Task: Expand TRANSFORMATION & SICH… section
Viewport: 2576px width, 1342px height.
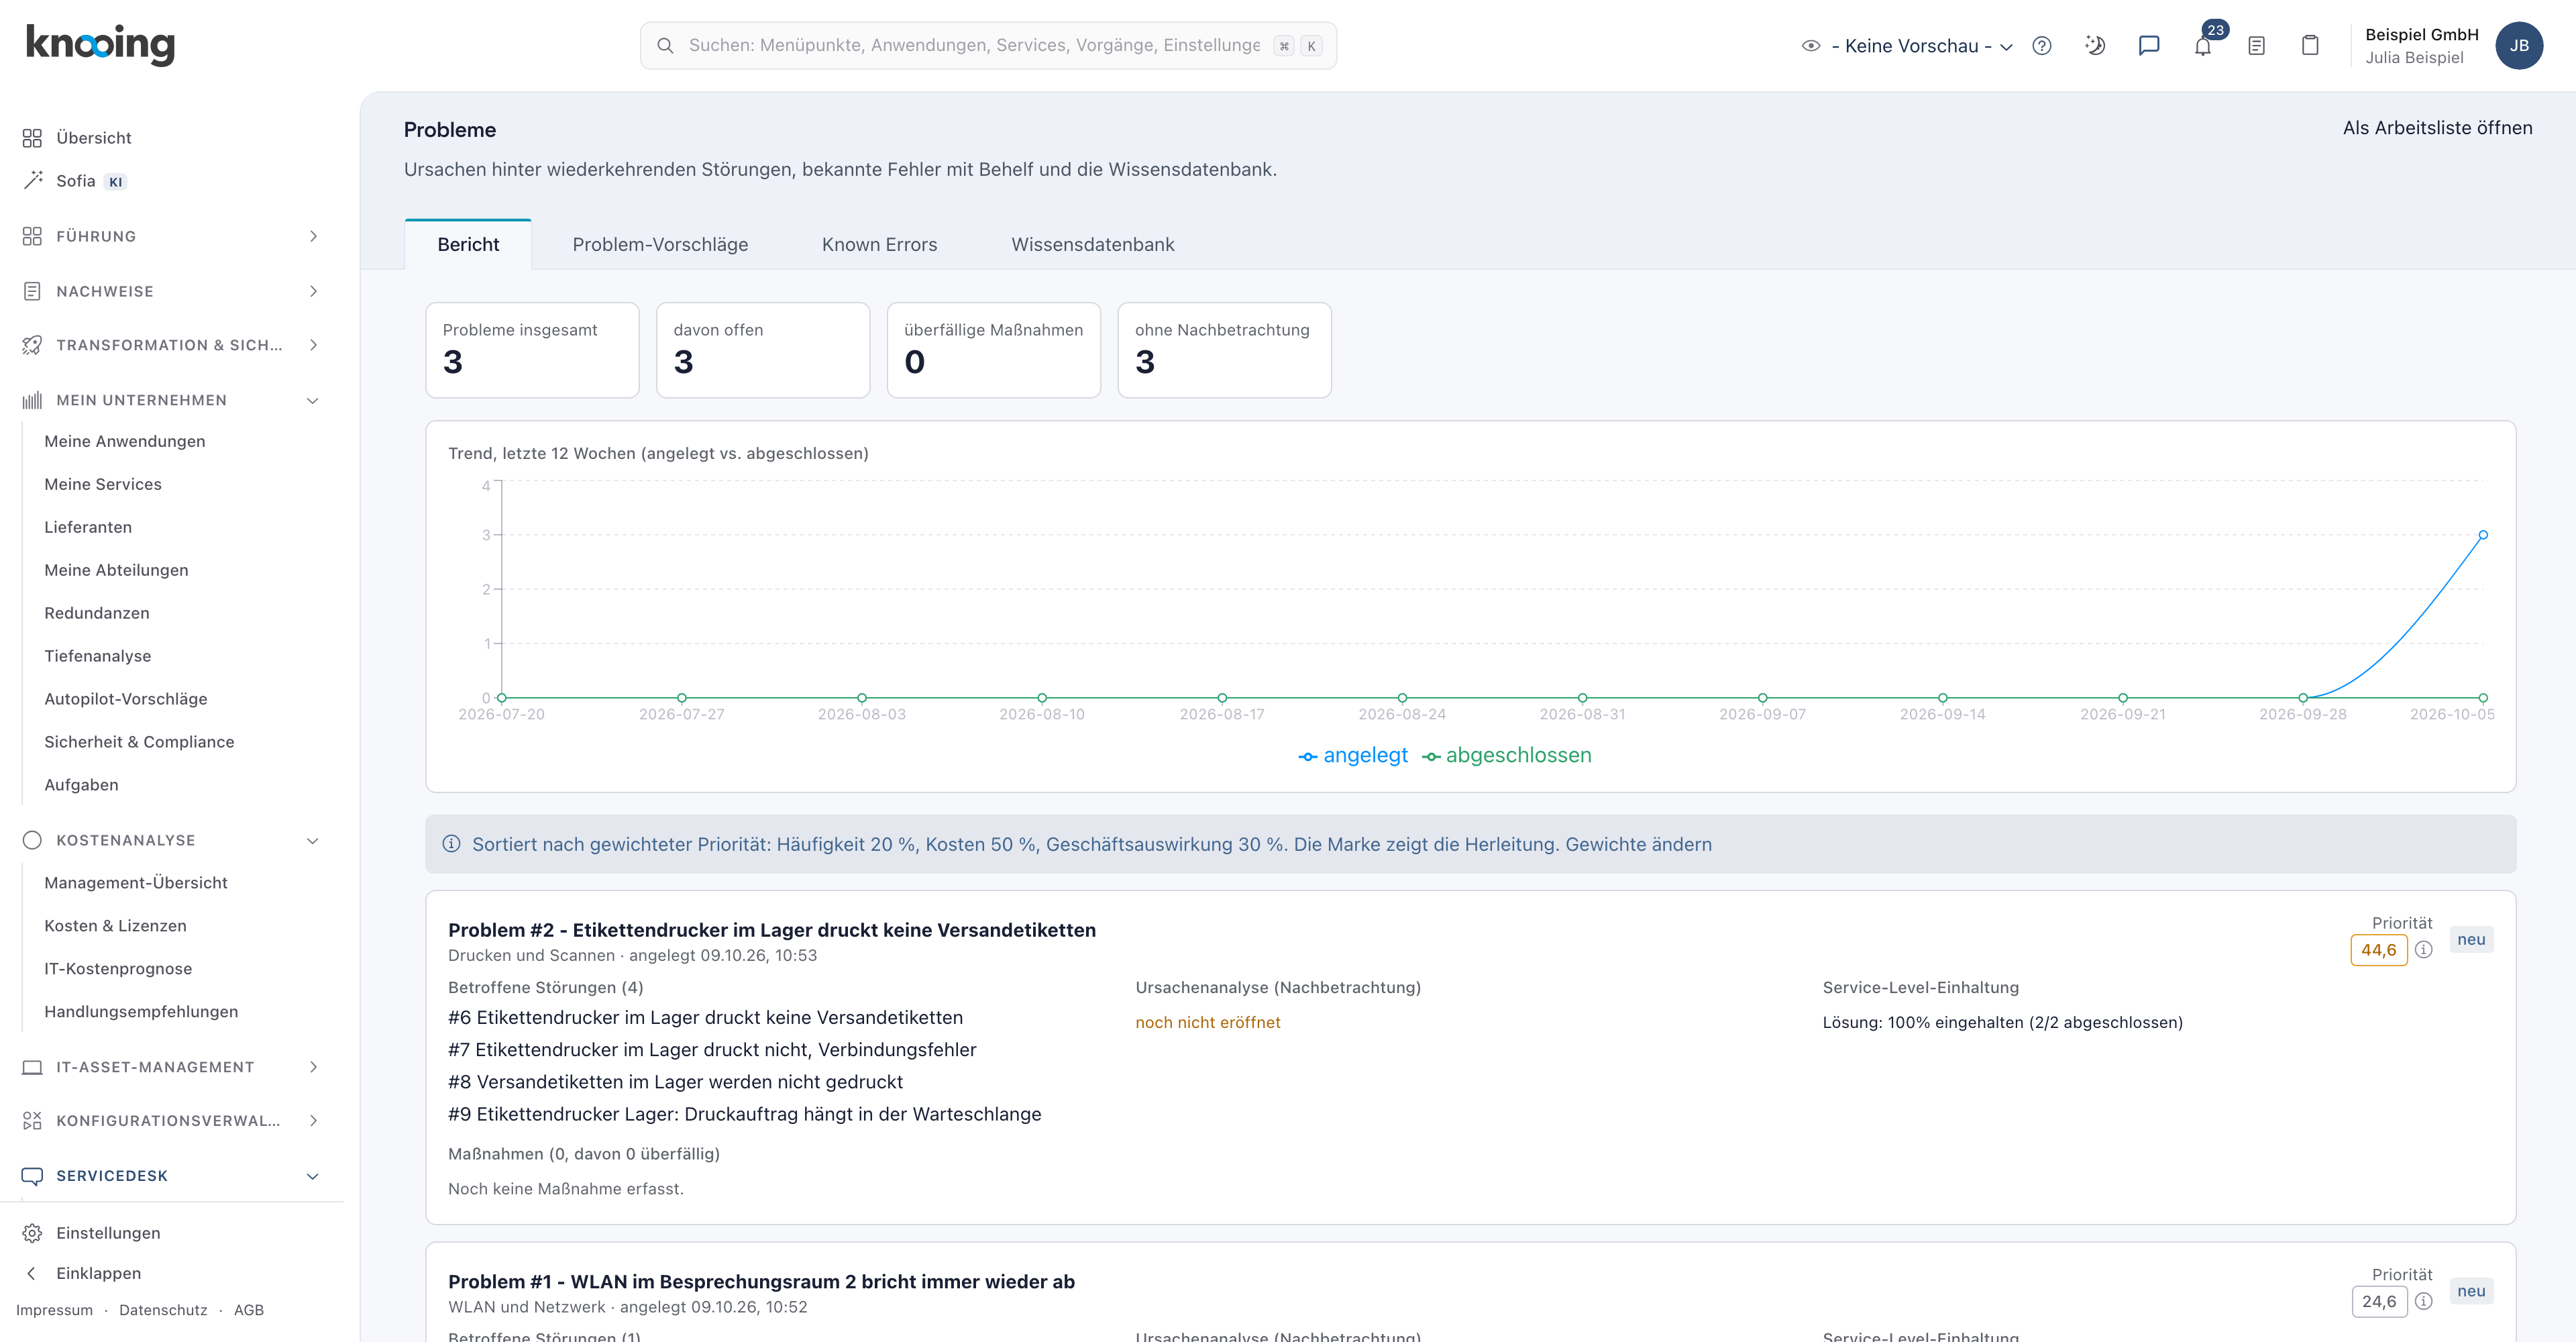Action: [172, 345]
